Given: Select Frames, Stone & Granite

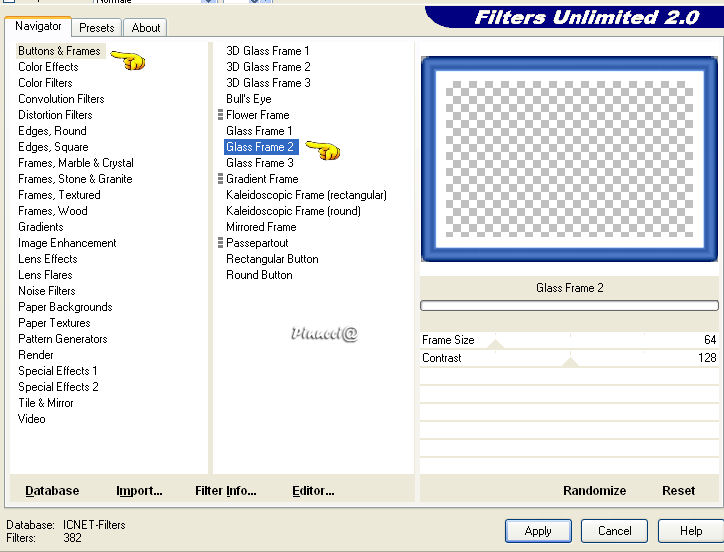Looking at the screenshot, I should click(x=75, y=179).
